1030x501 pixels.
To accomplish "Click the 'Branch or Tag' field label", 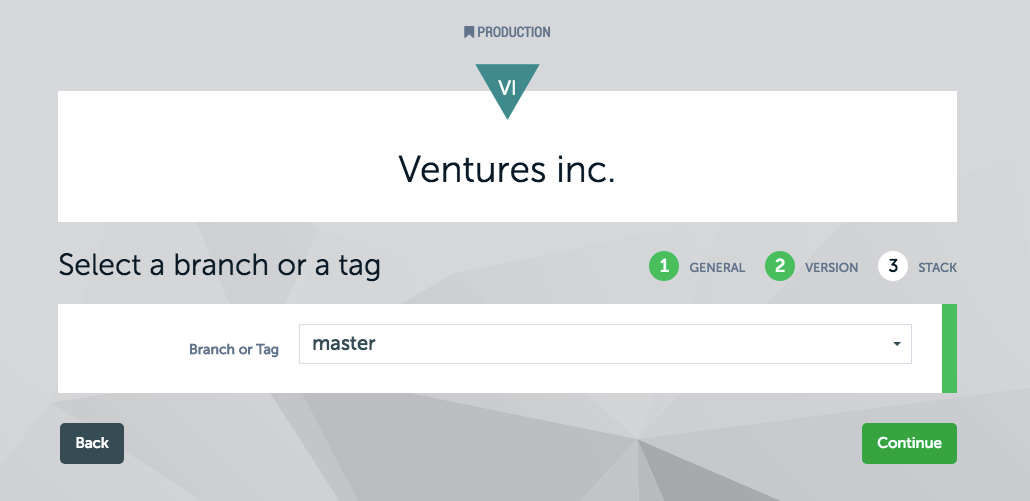I will (234, 350).
